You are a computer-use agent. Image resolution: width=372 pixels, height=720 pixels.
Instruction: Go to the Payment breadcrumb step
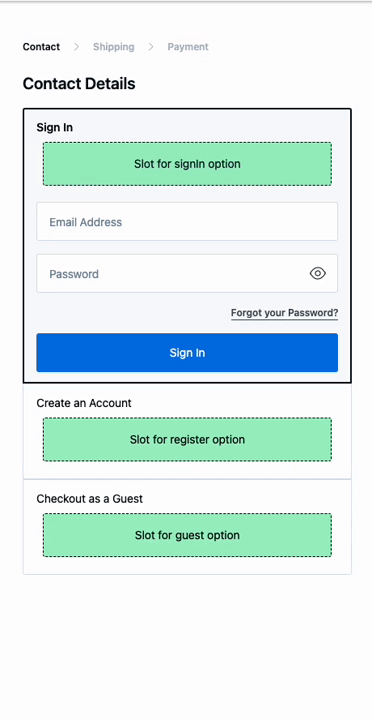tap(188, 47)
